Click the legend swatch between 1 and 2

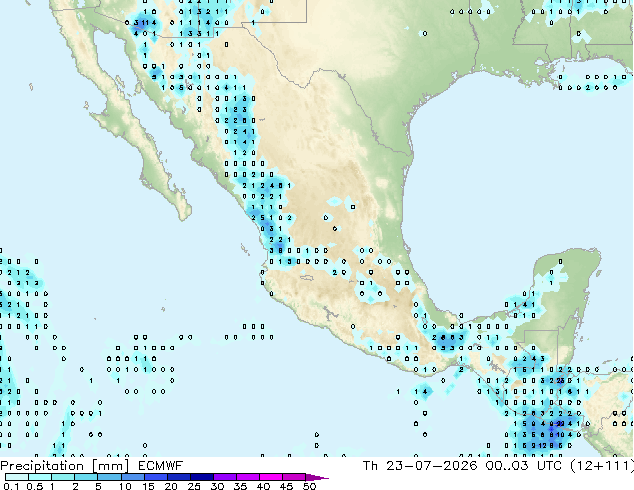pos(63,477)
